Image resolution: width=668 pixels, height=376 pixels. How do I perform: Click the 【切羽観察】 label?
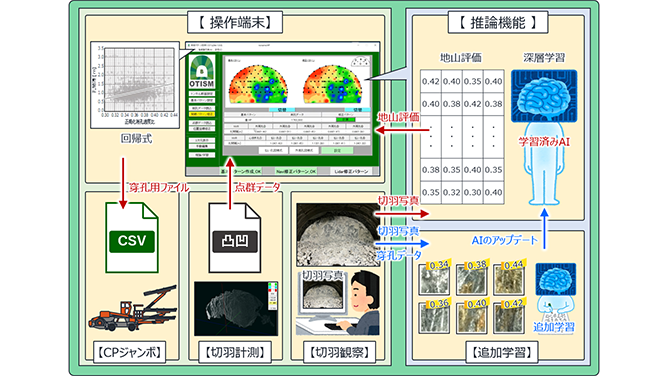pyautogui.click(x=340, y=352)
